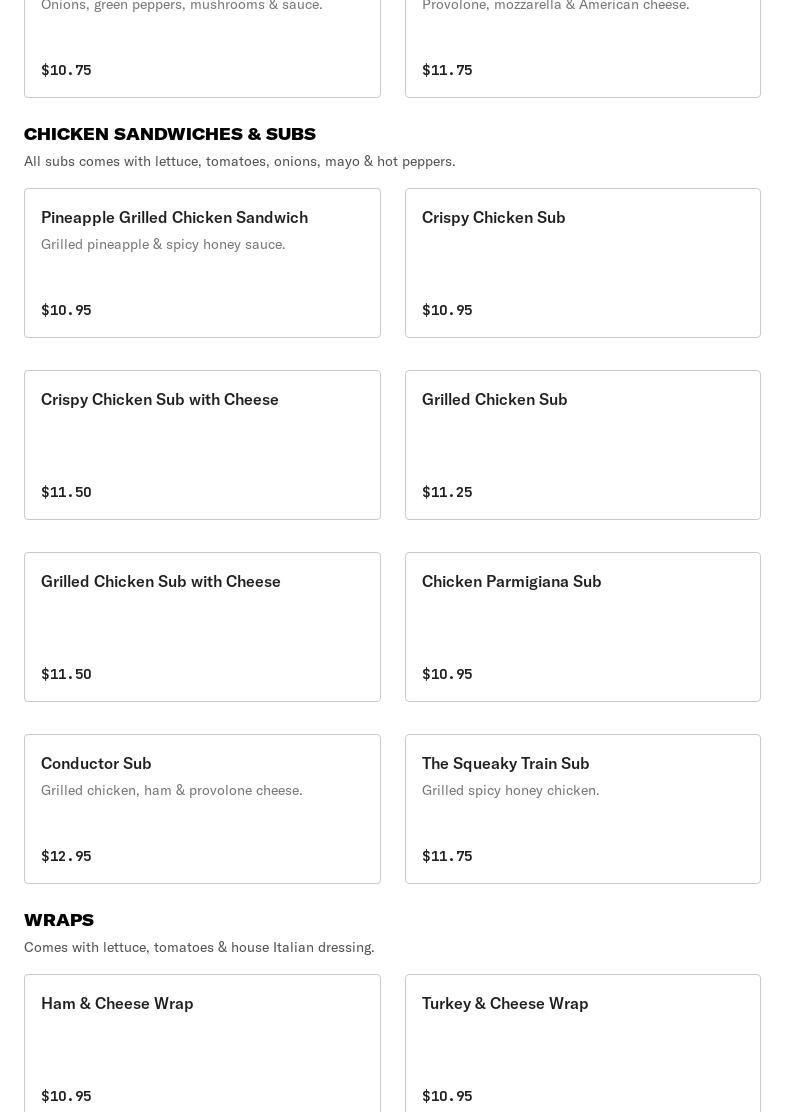This screenshot has height=1112, width=785.
Task: Open the $11.75 provolone cheese item card
Action: pyautogui.click(x=583, y=49)
